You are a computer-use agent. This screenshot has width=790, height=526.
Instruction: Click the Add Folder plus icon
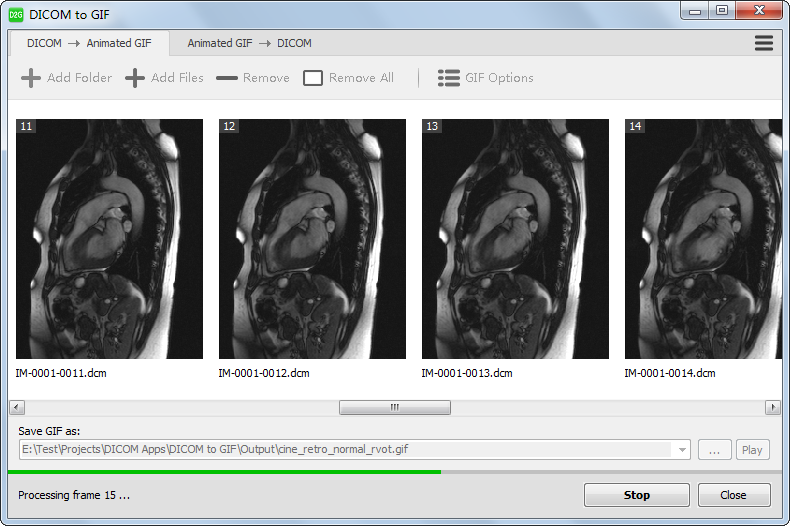(x=31, y=78)
